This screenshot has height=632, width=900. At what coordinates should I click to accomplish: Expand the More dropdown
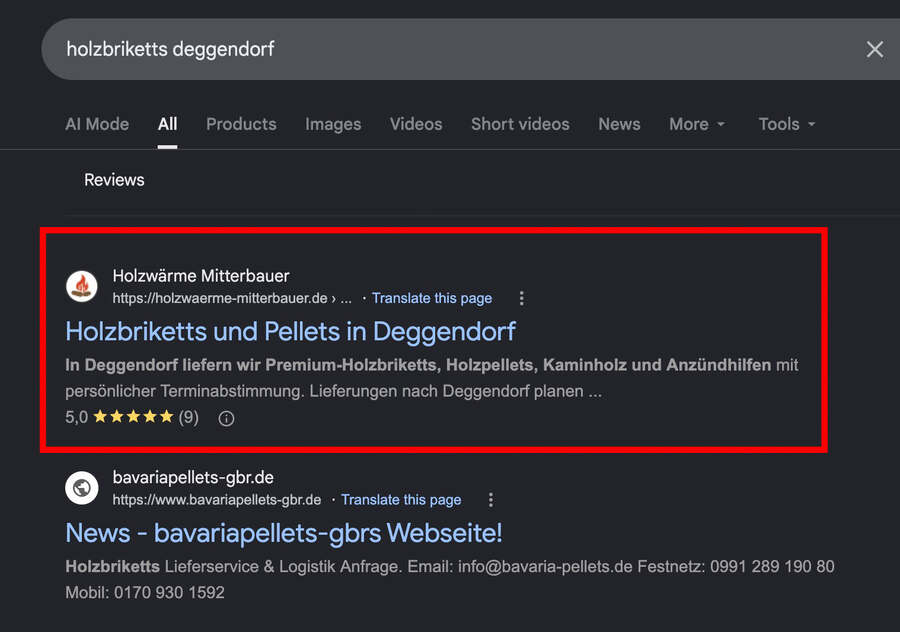click(x=697, y=124)
